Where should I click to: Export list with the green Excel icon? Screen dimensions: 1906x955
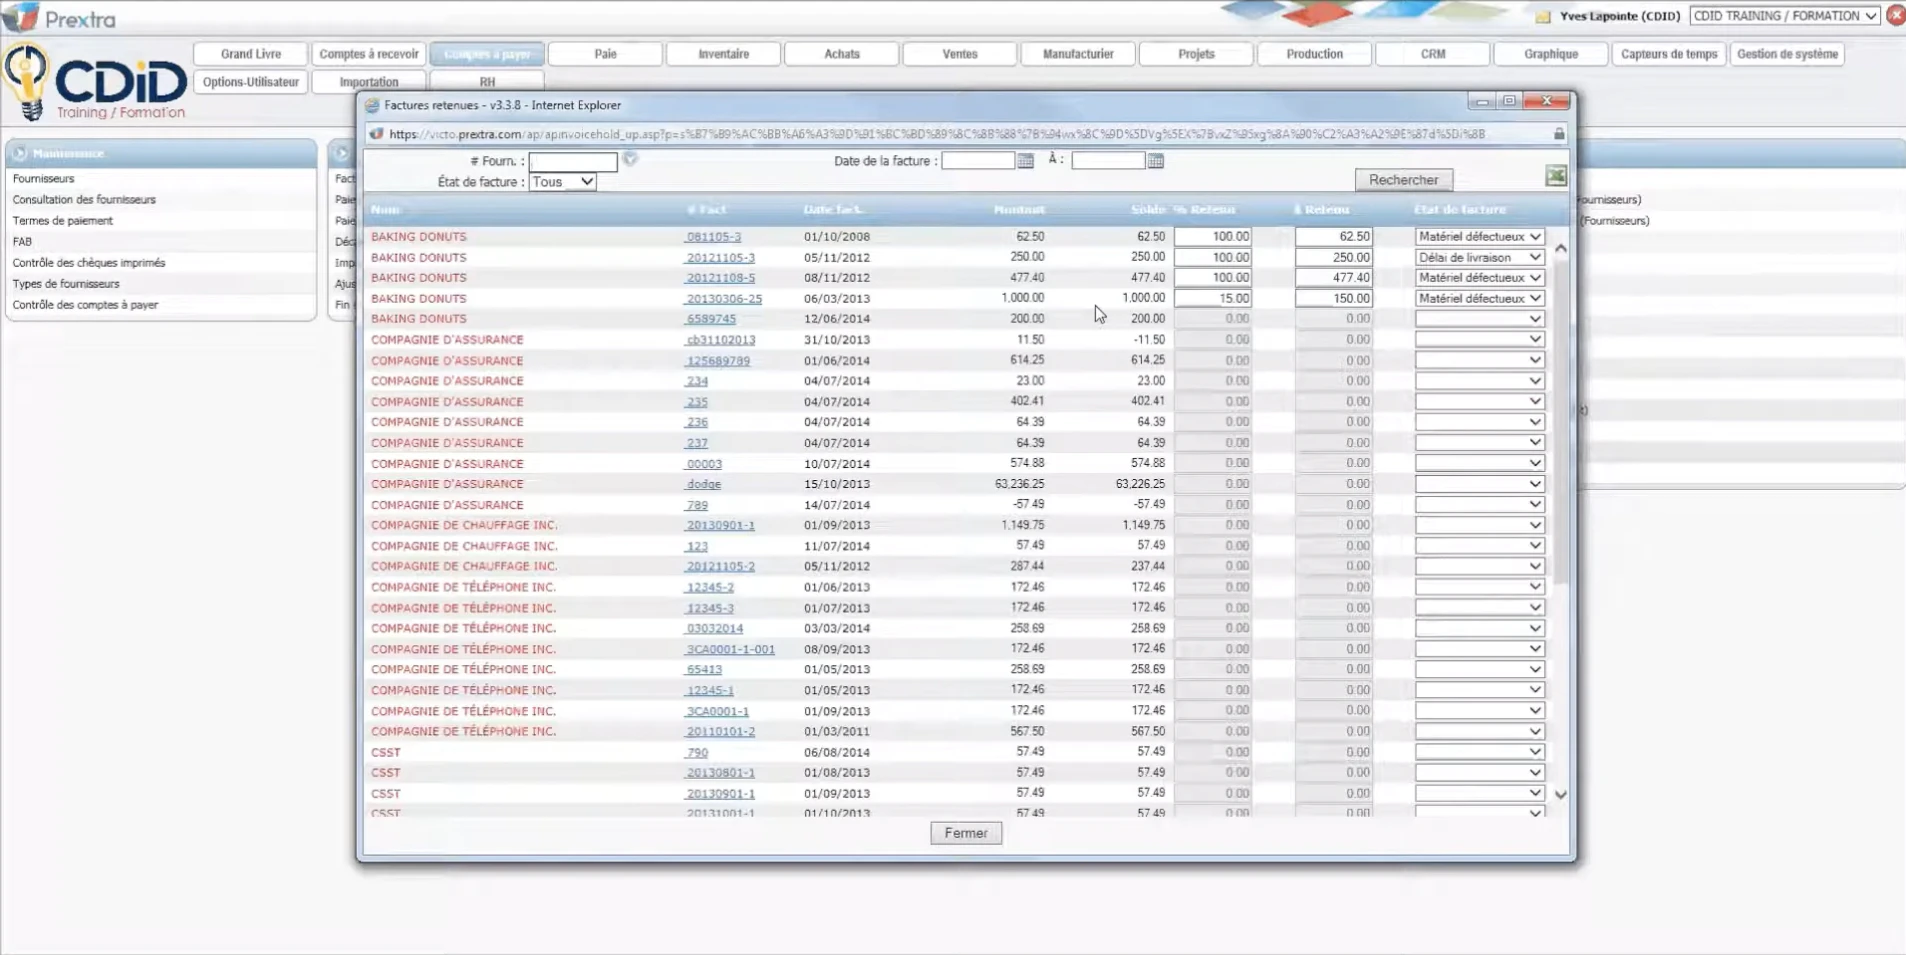point(1555,176)
